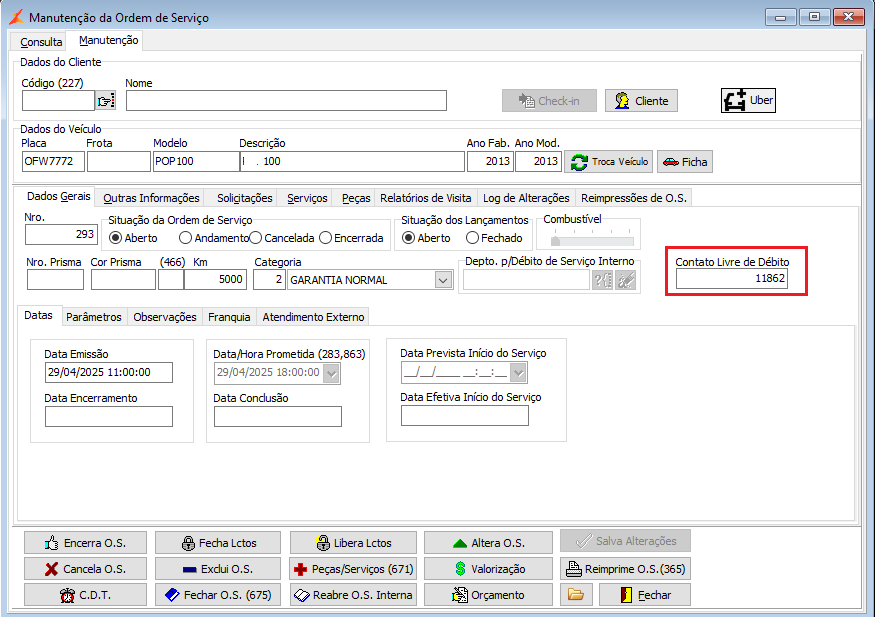Open the Solicitações tab
The height and width of the screenshot is (617, 877).
[244, 198]
